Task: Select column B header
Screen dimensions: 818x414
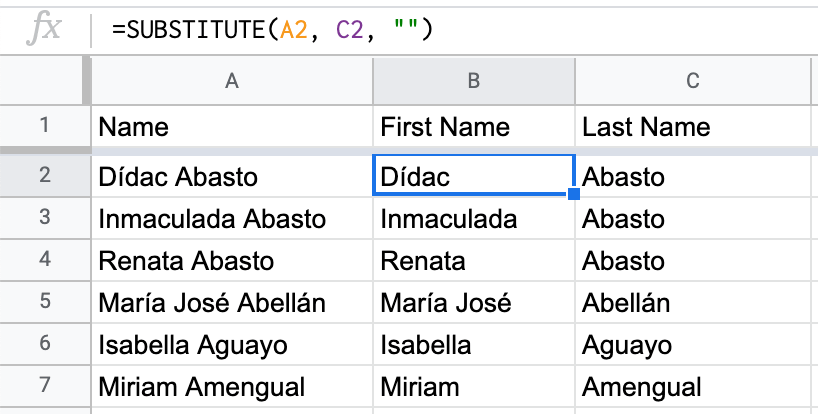Action: (x=474, y=81)
